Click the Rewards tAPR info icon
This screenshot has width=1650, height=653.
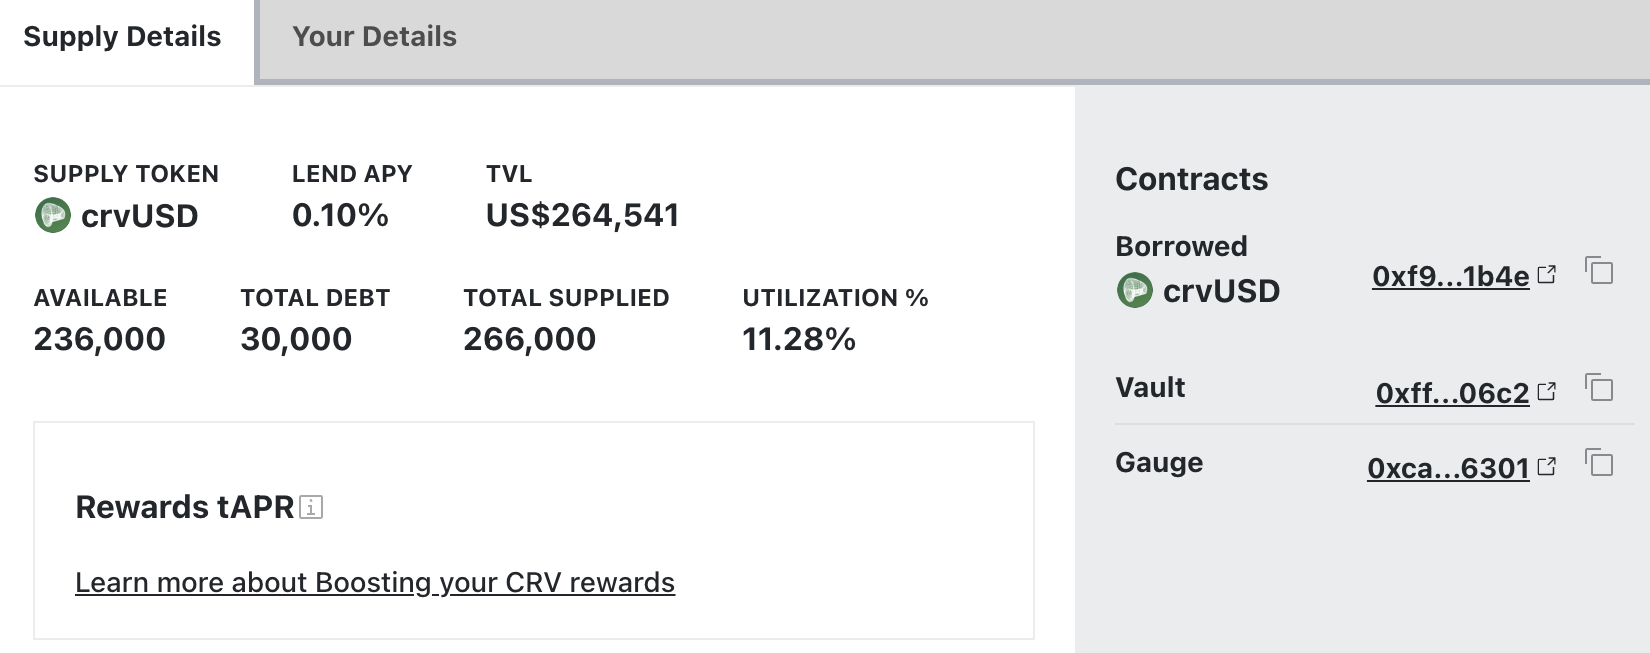click(x=311, y=508)
